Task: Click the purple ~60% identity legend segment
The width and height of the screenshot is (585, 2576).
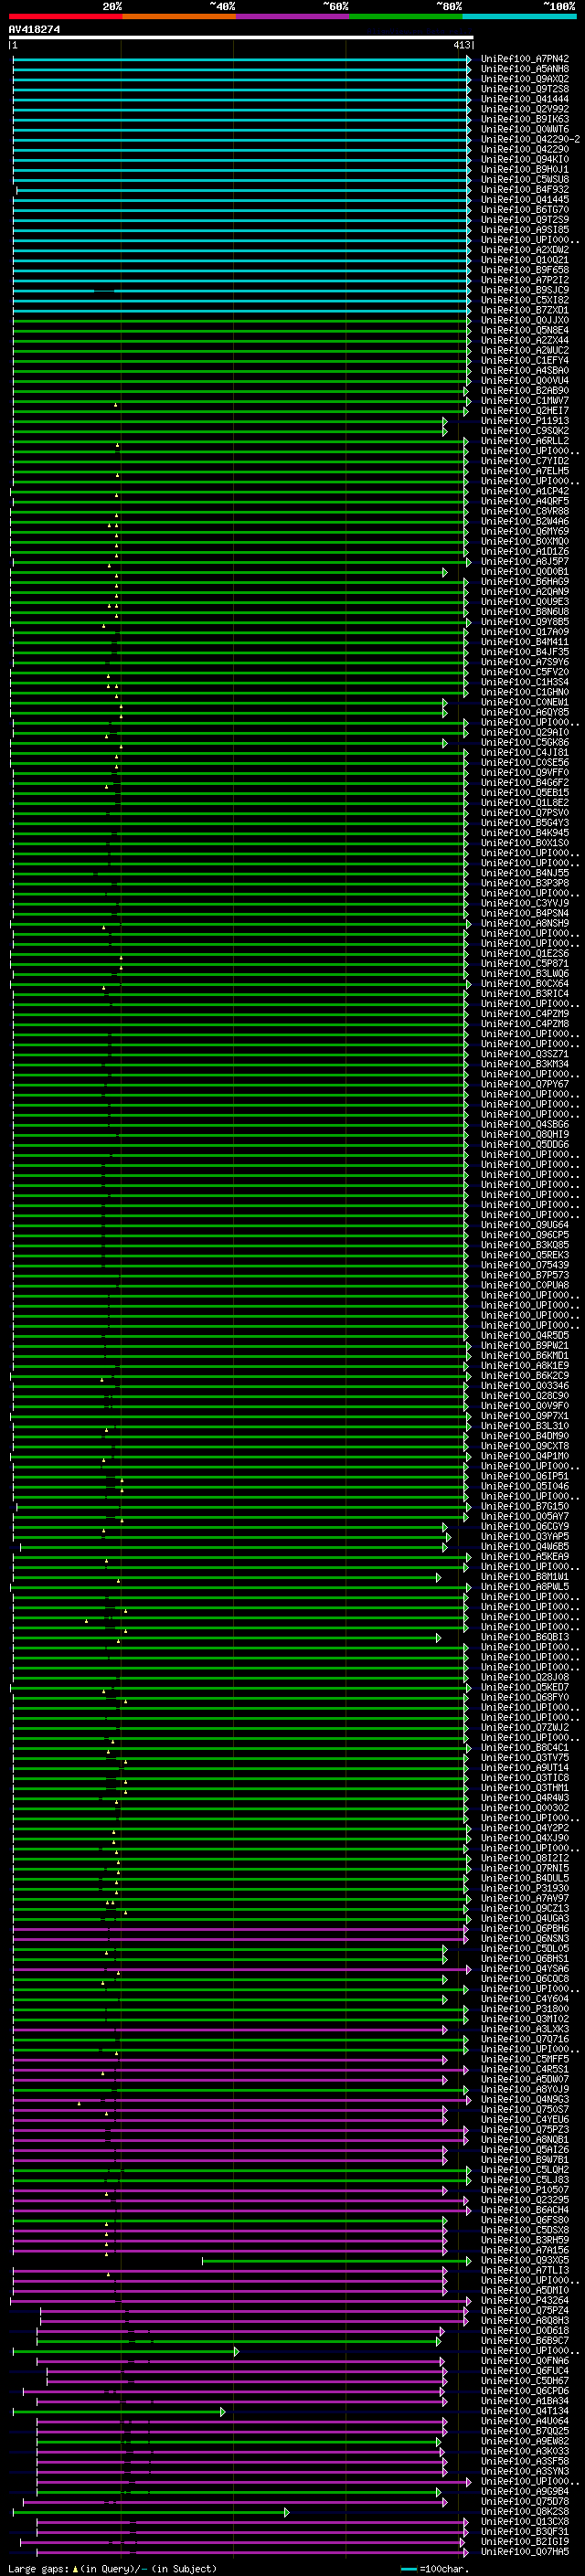Action: [x=292, y=17]
